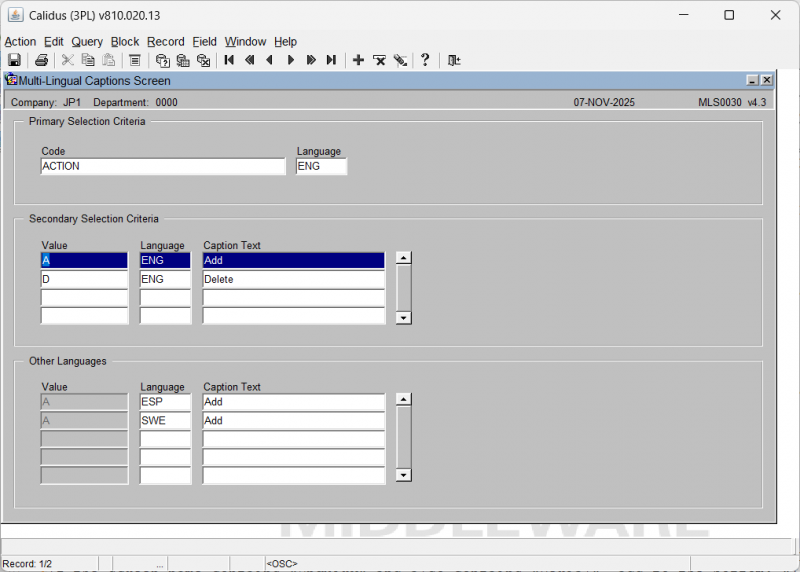Open the Action menu
The height and width of the screenshot is (572, 800).
(20, 42)
